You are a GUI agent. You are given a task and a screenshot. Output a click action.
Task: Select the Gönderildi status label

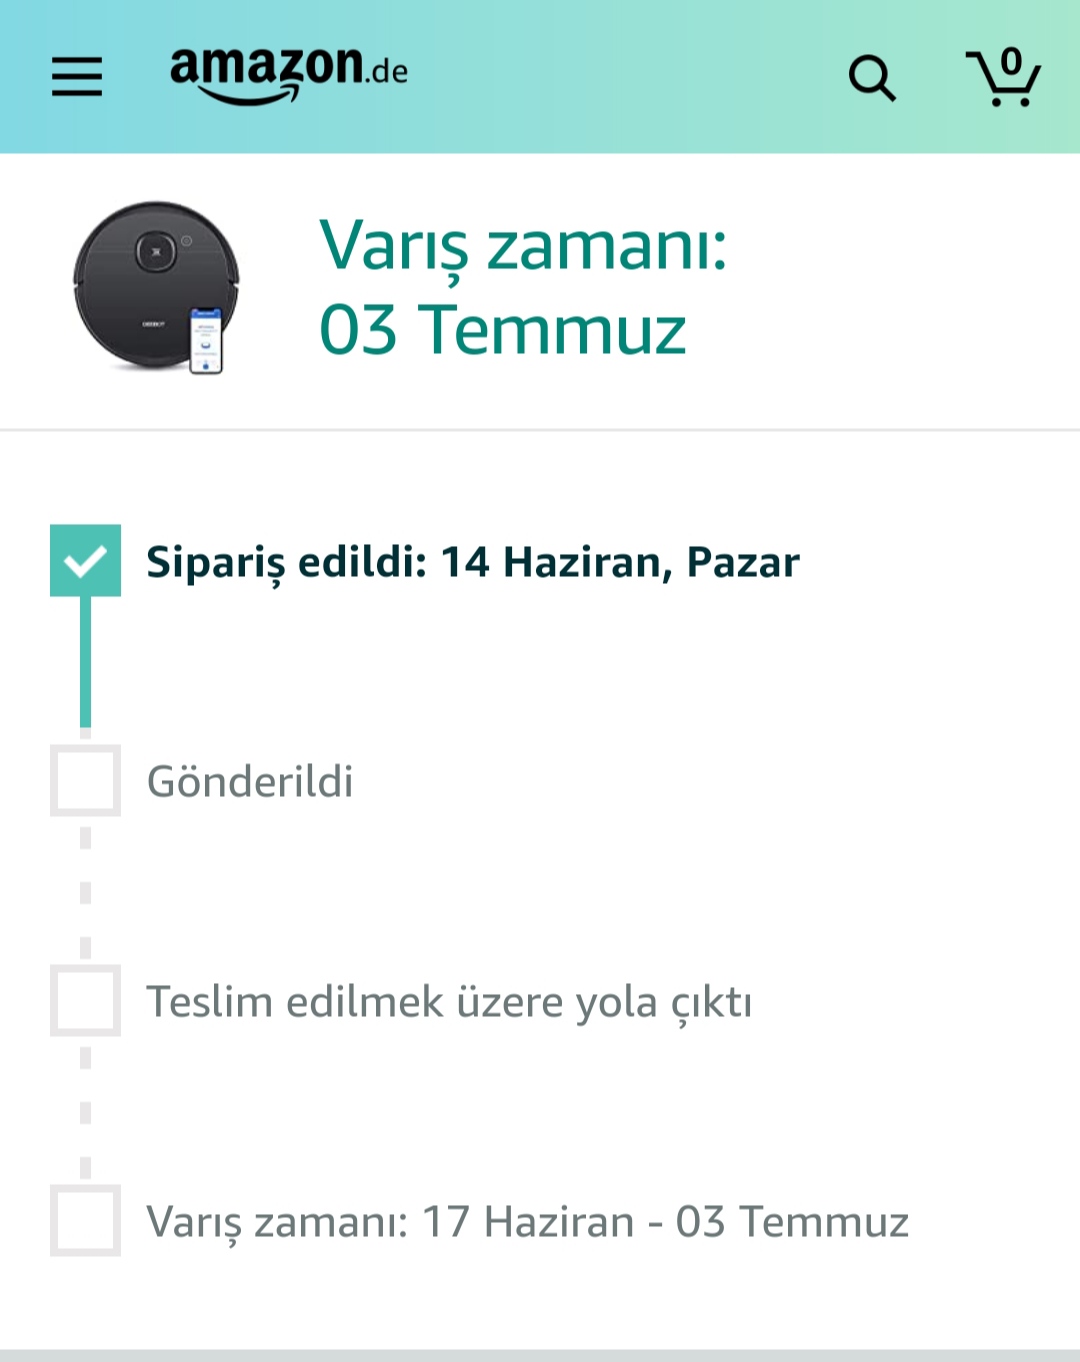point(250,782)
